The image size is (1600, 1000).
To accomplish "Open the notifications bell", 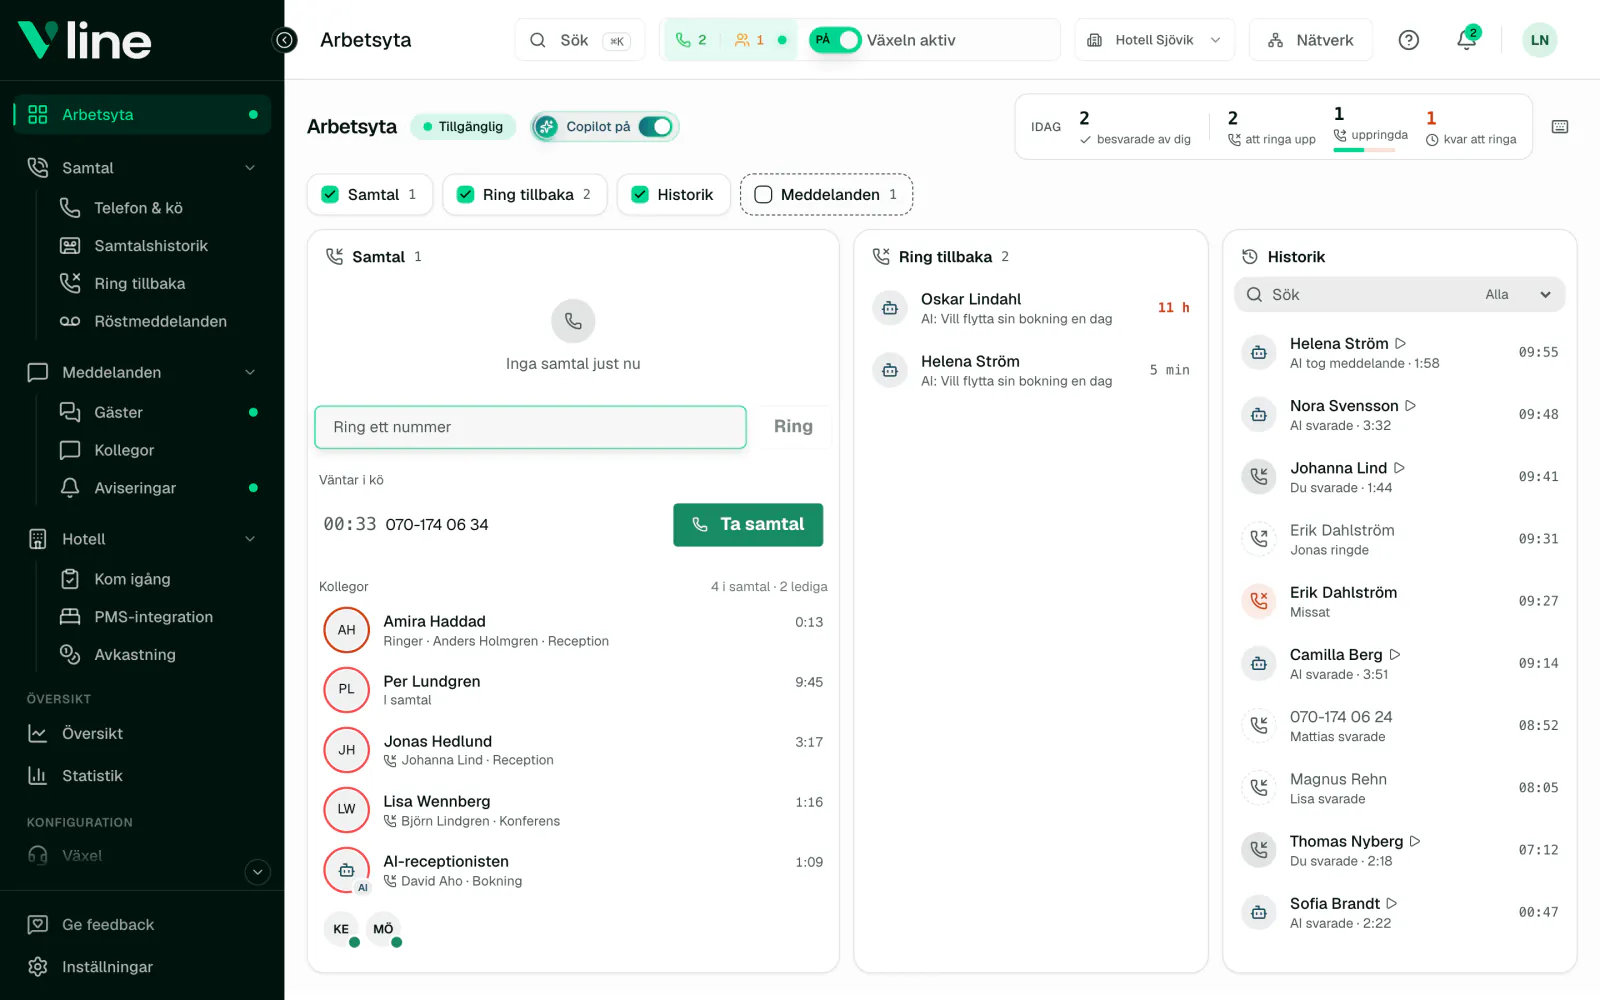I will [x=1466, y=40].
